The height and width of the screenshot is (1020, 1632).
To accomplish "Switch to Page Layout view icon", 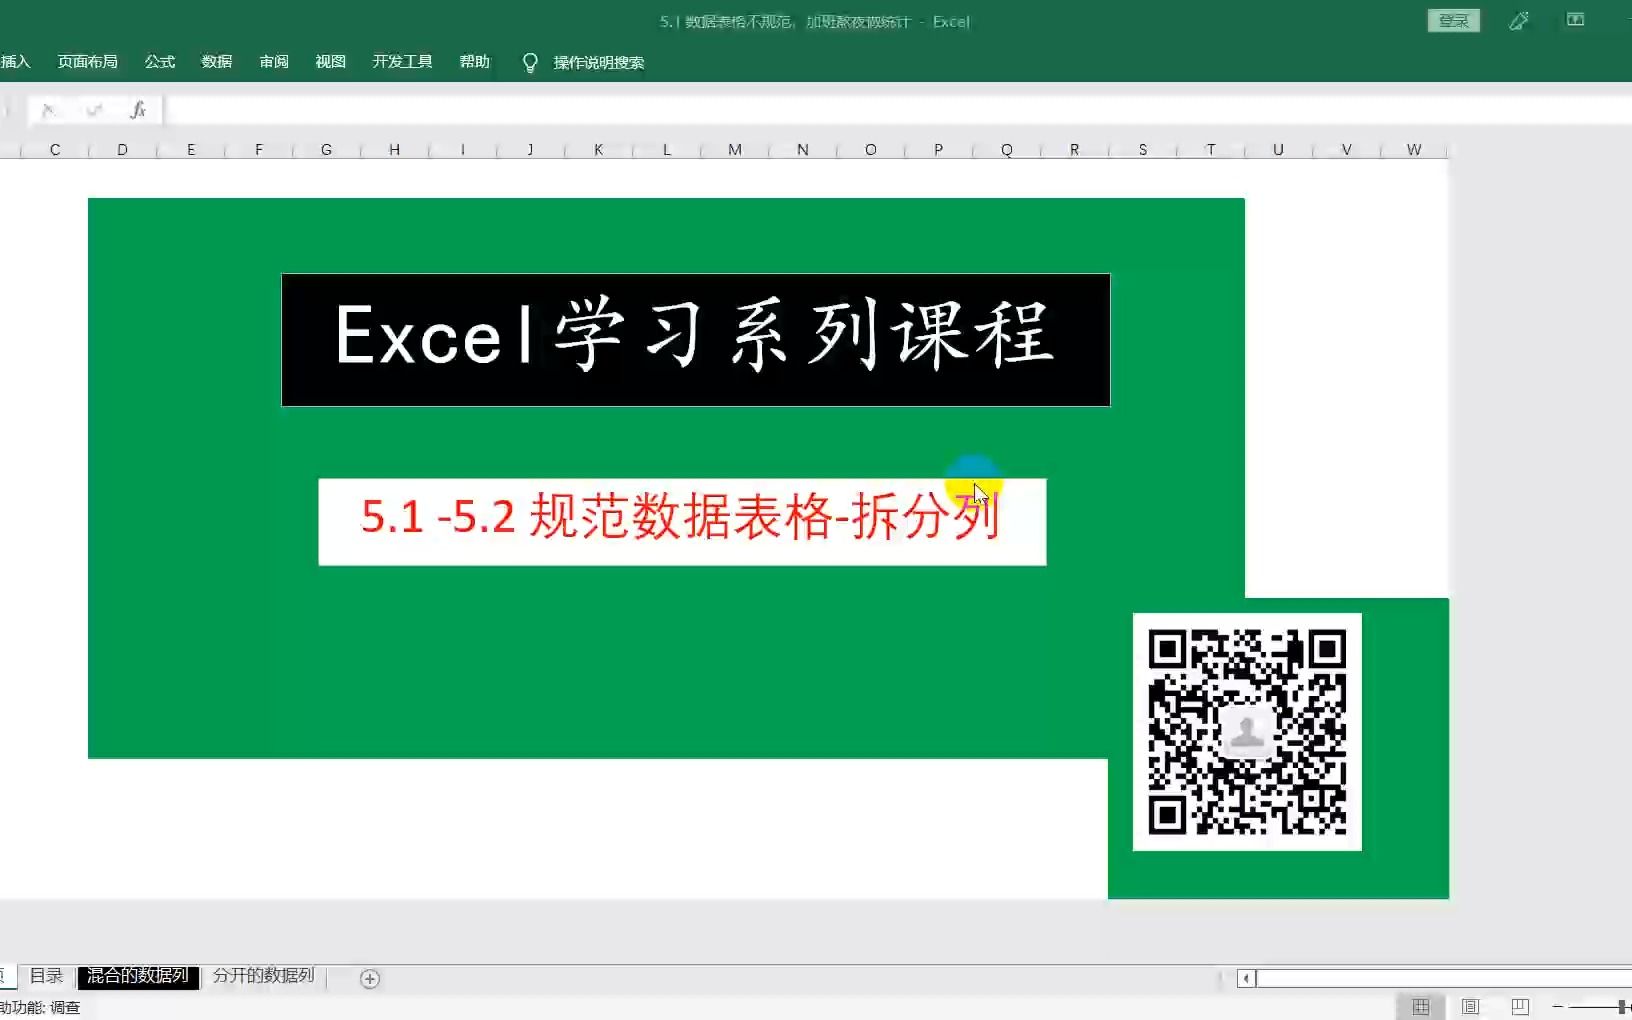I will coord(1470,1006).
